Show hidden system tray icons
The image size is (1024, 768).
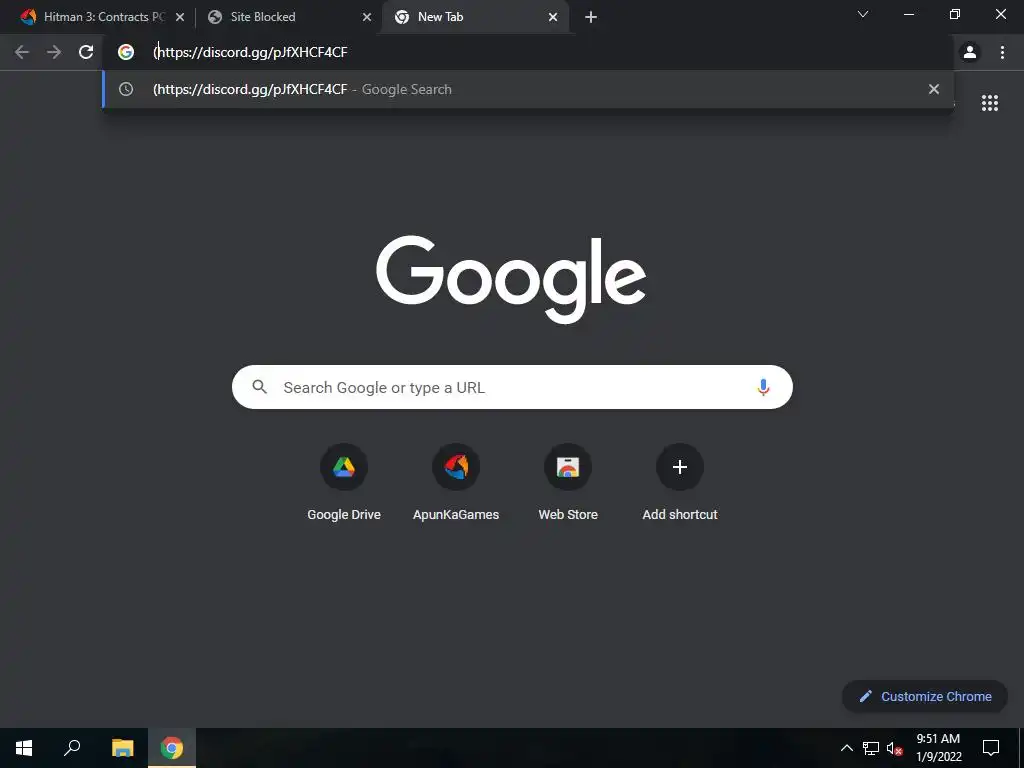pyautogui.click(x=846, y=748)
